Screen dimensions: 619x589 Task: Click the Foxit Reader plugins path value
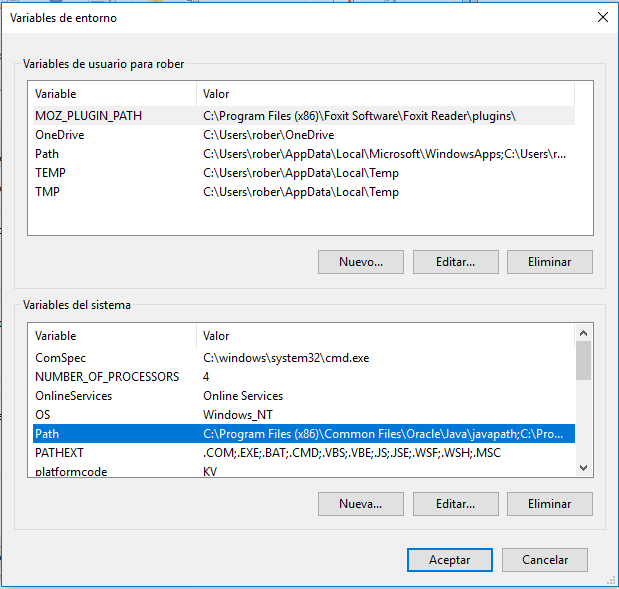[359, 116]
